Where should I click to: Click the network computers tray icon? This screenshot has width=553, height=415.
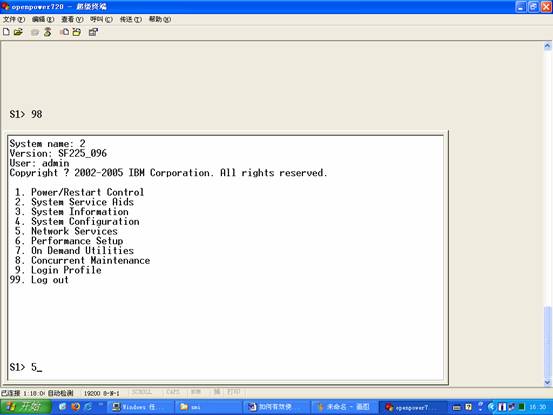pos(512,407)
